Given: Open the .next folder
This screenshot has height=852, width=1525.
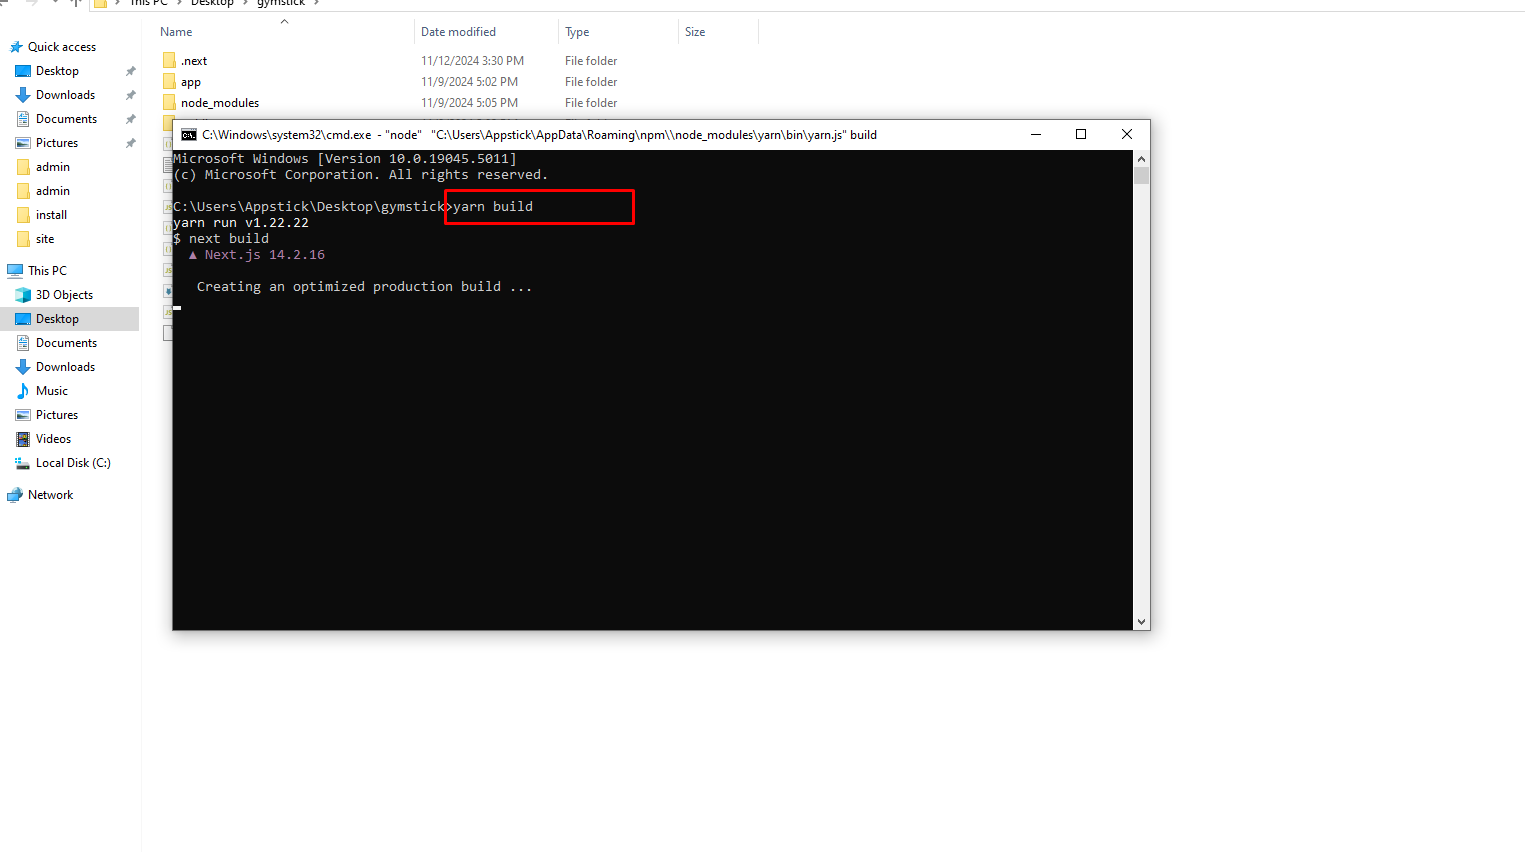Looking at the screenshot, I should pos(195,60).
